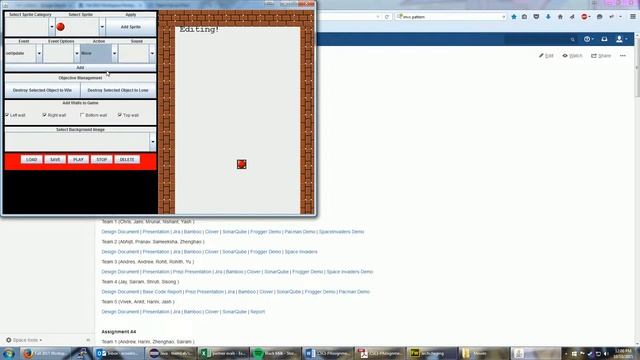This screenshot has height=360, width=640.
Task: Open the Action dropdown arrow
Action: (114, 53)
